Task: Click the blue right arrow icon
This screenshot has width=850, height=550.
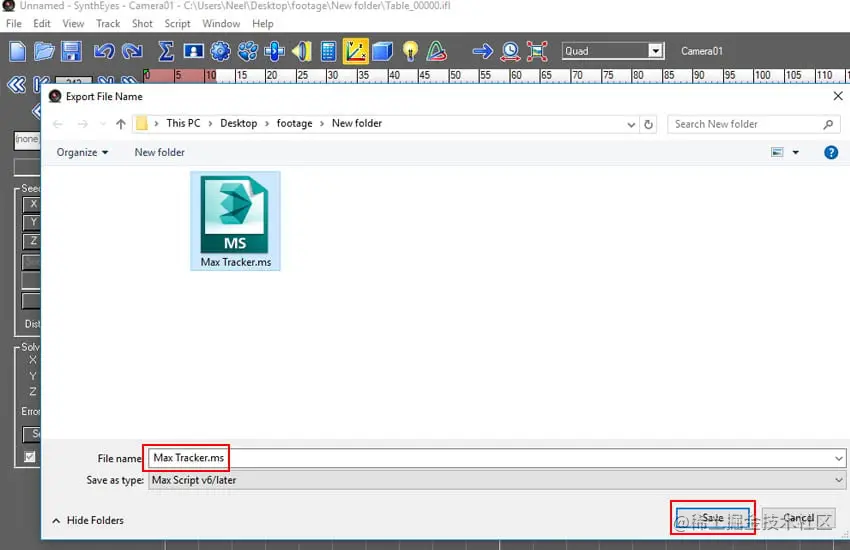Action: pyautogui.click(x=482, y=51)
